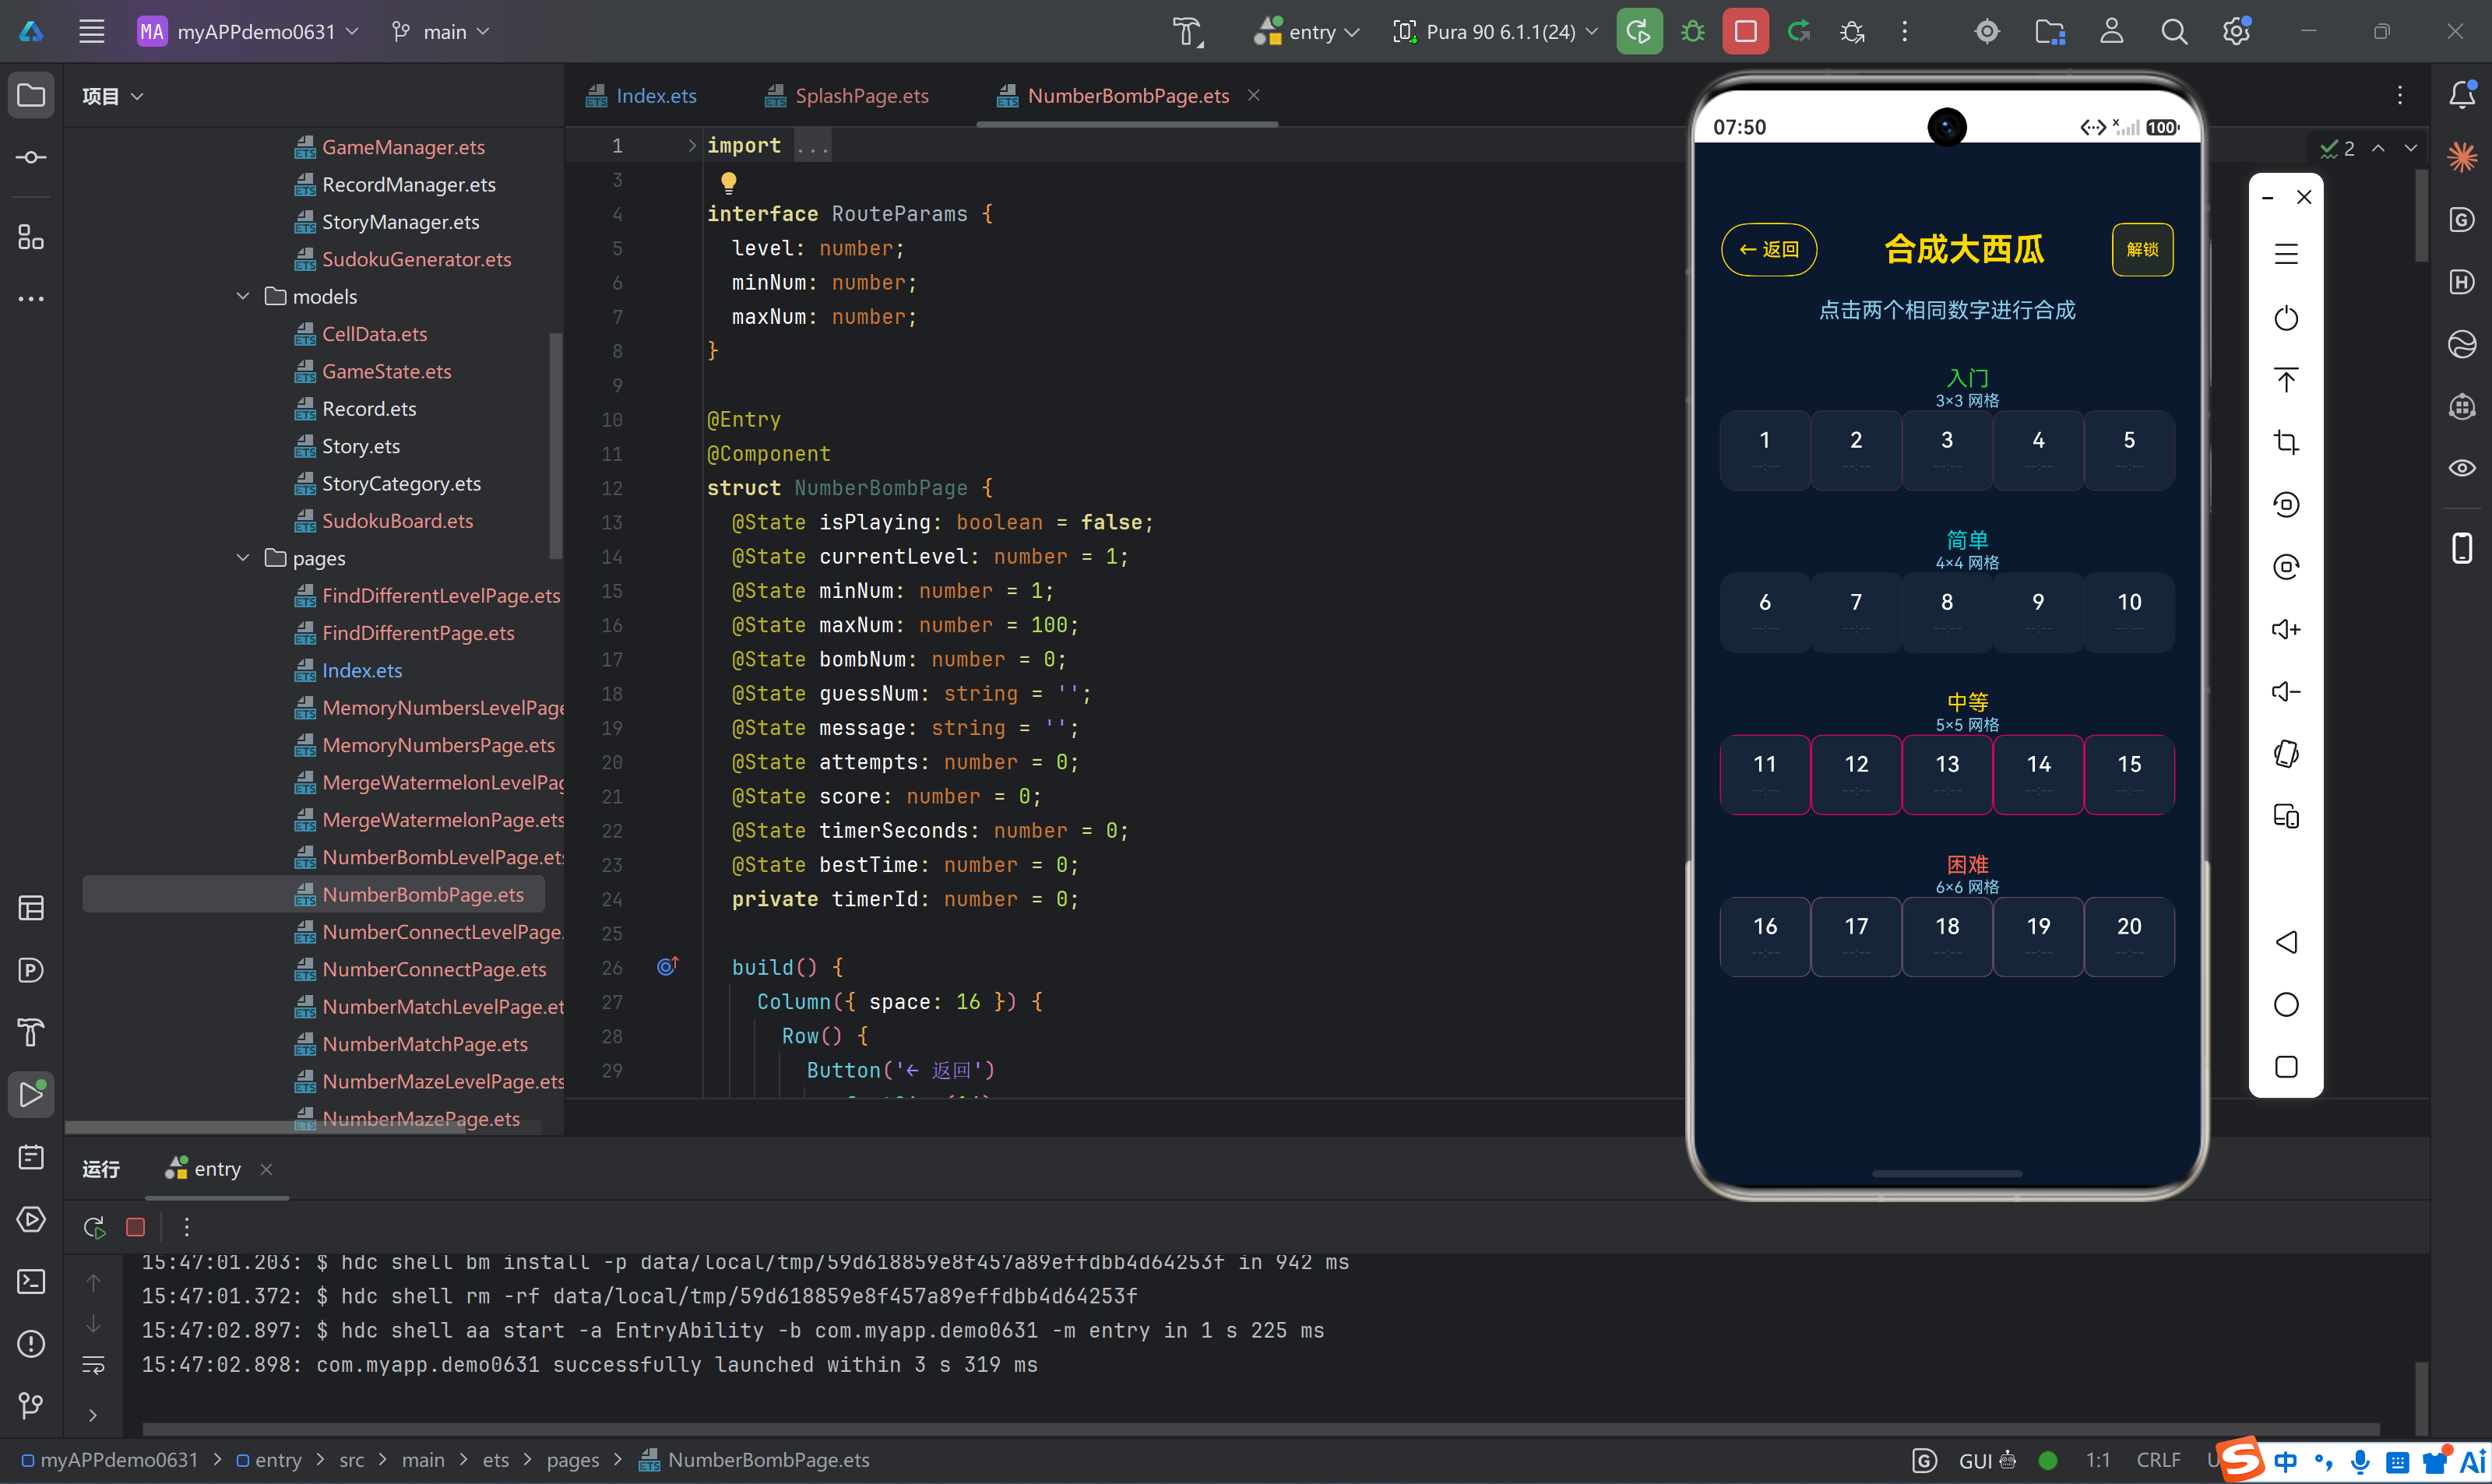Open the myAPPdemo0631 project dropdown
2492x1484 pixels.
[248, 32]
